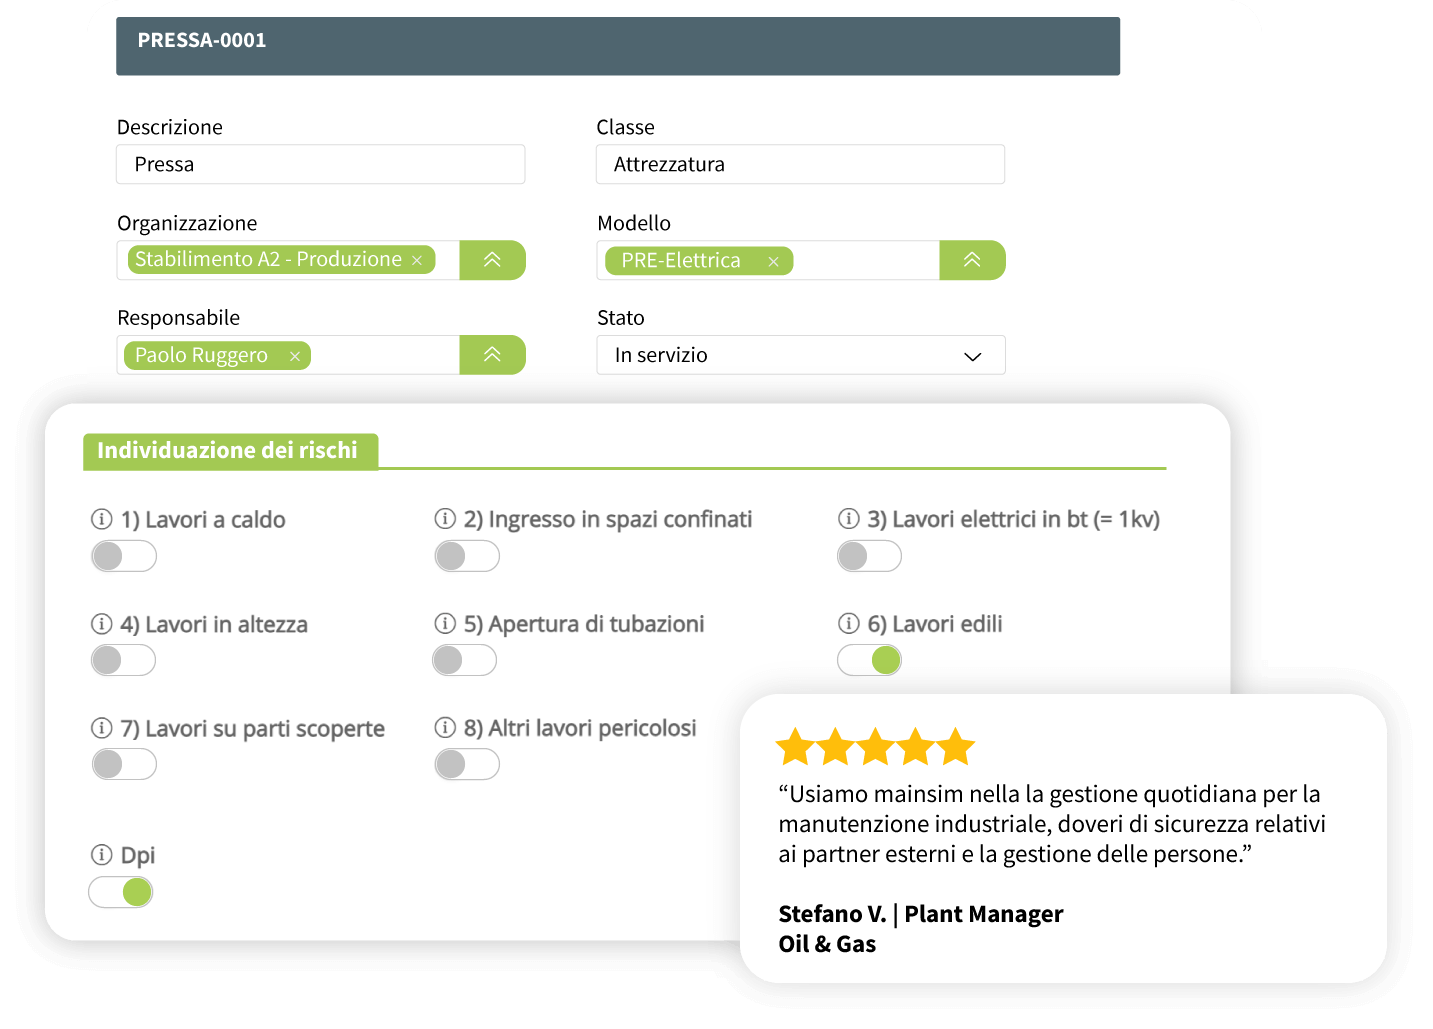This screenshot has height=1029, width=1433.
Task: Expand the Modello selector chevron button
Action: 972,260
